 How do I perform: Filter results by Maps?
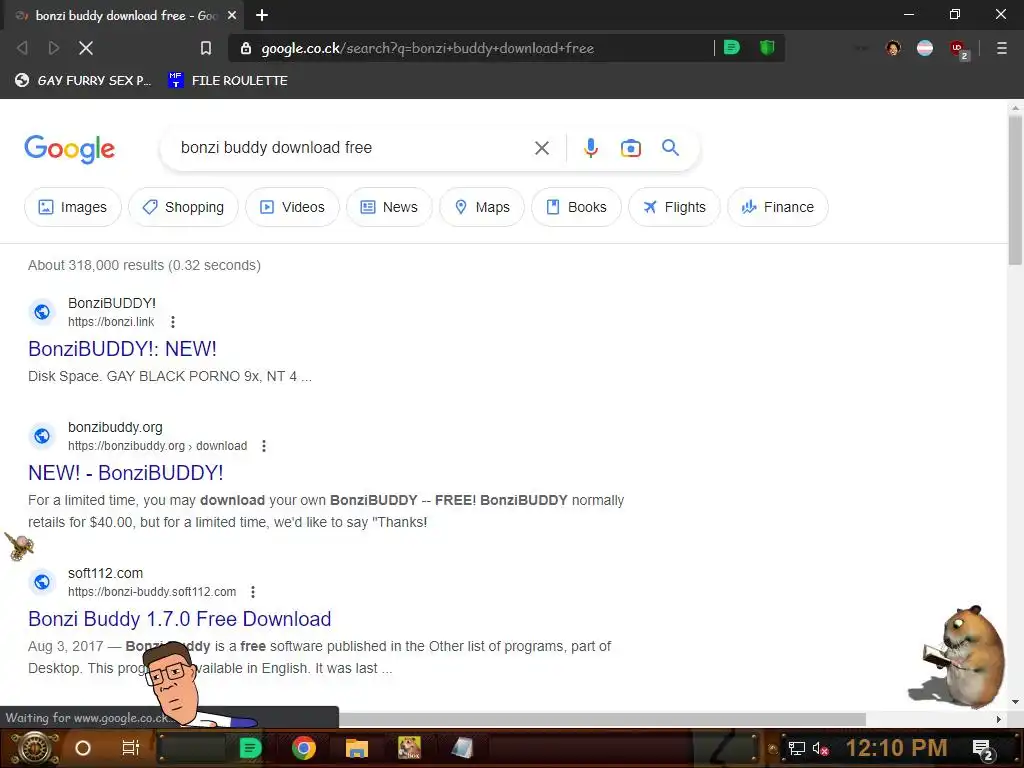[482, 207]
